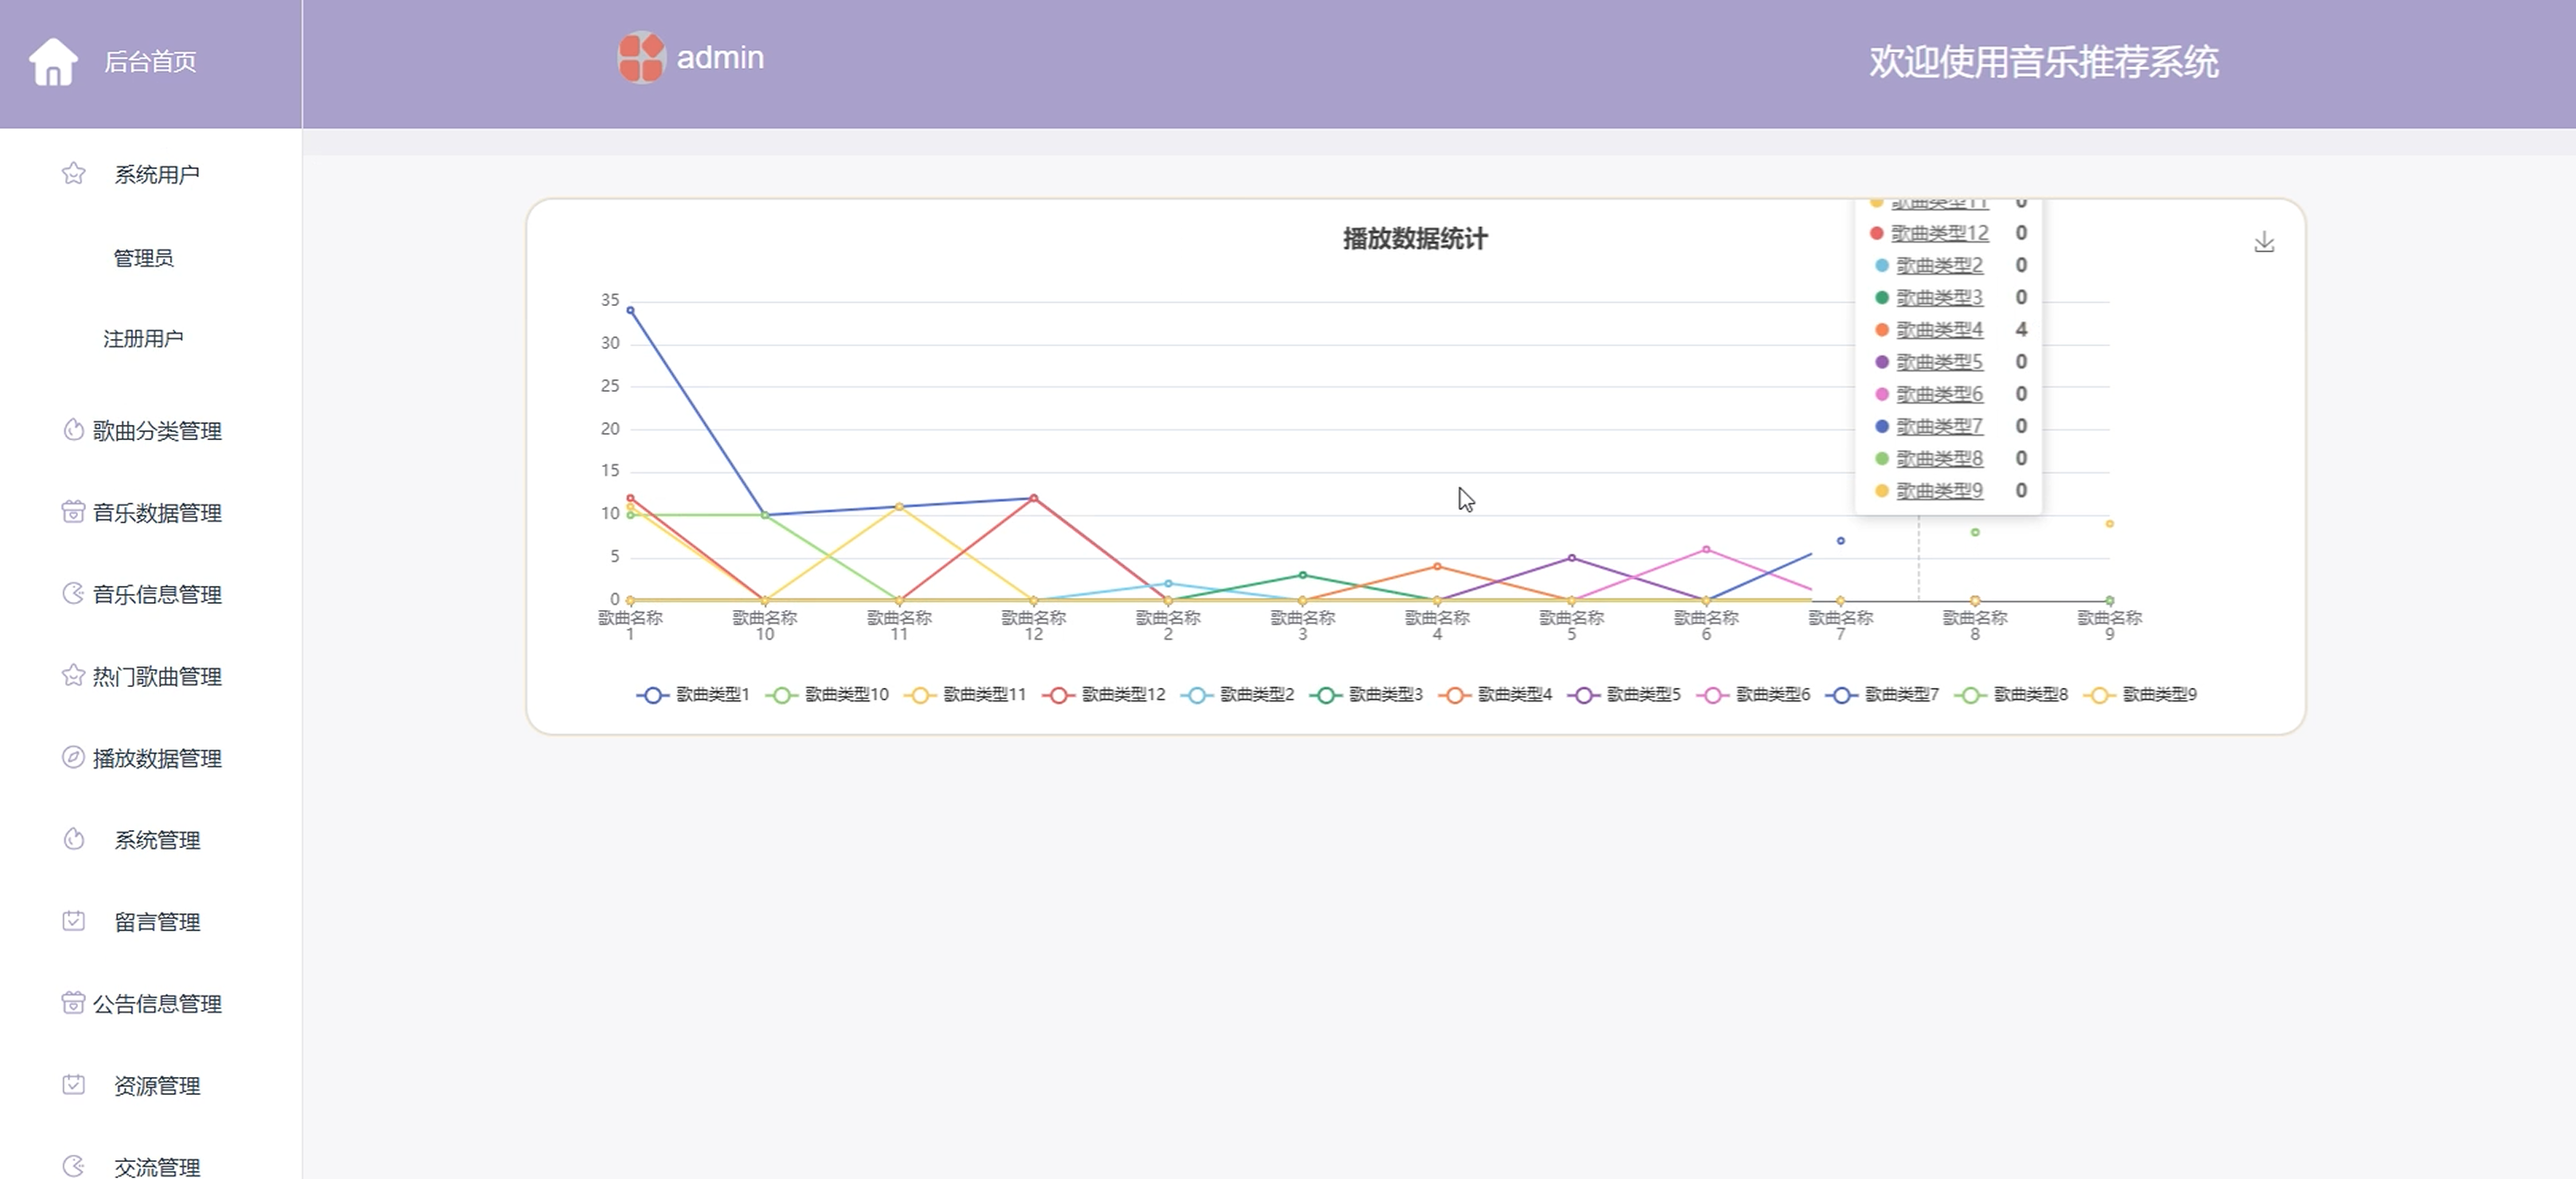Click the compass icon beside 播放数据管理
This screenshot has height=1179, width=2576.
click(73, 758)
